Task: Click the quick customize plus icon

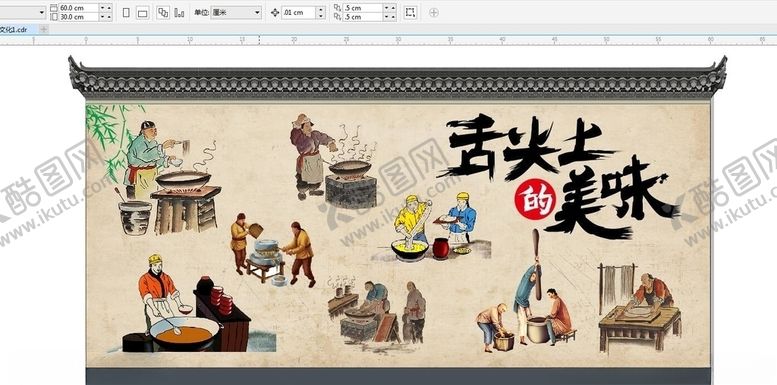Action: (x=434, y=13)
